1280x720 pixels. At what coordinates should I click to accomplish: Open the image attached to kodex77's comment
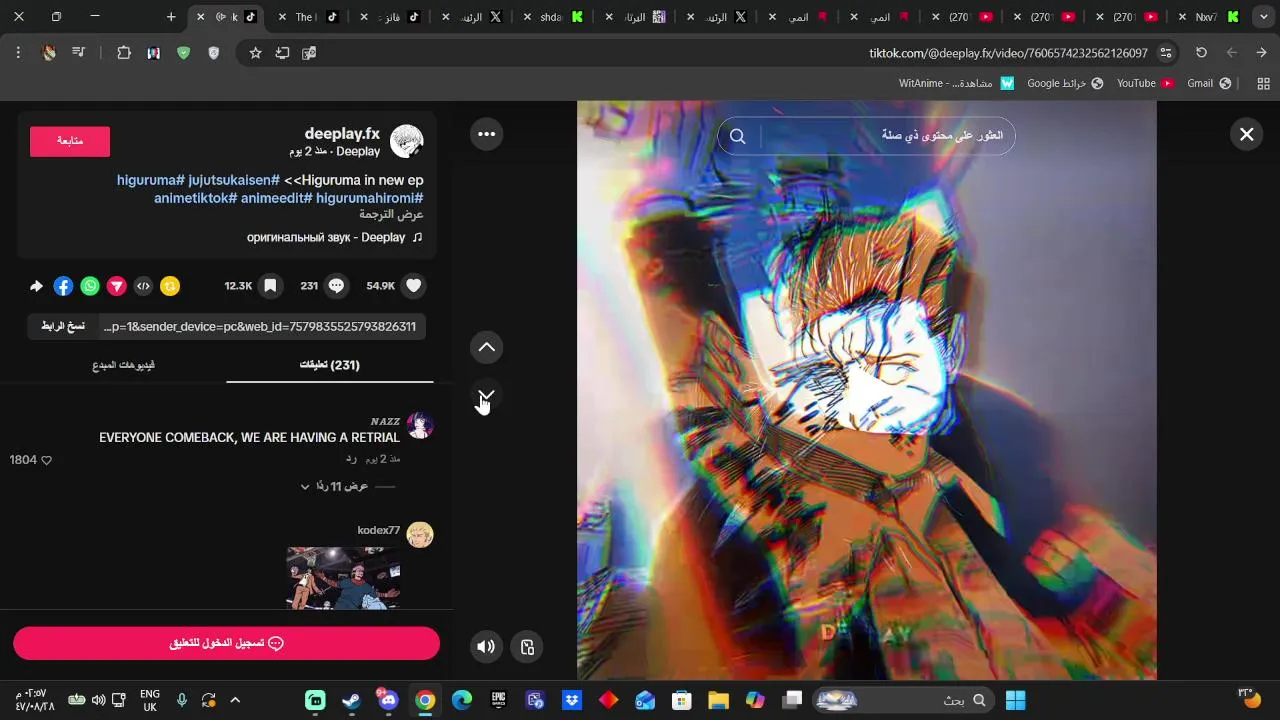(343, 578)
